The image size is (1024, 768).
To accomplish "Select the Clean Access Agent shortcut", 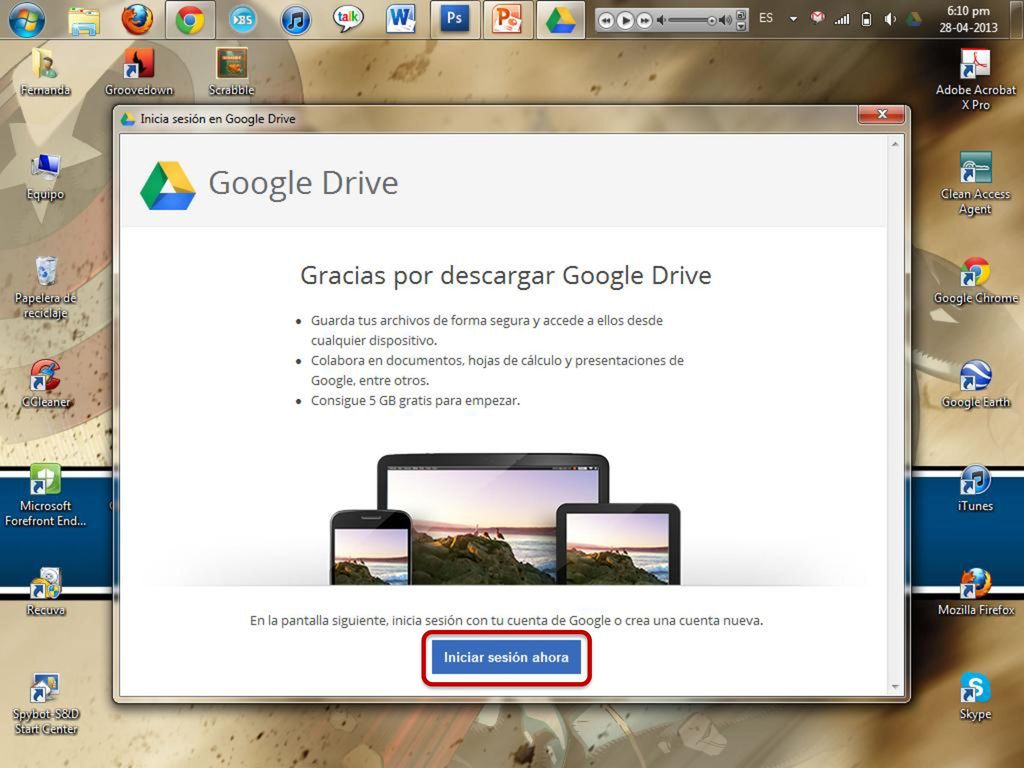I will coord(976,184).
